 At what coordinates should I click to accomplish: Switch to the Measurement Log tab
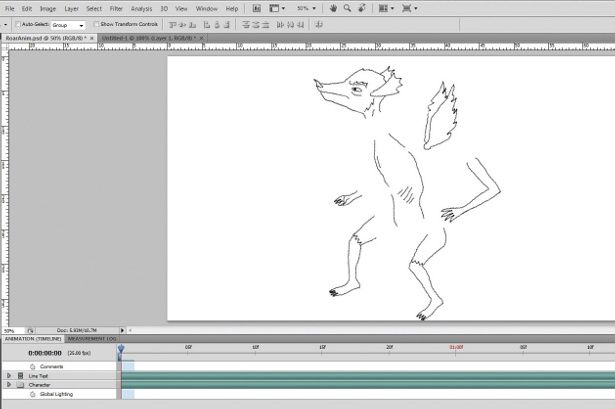point(91,339)
